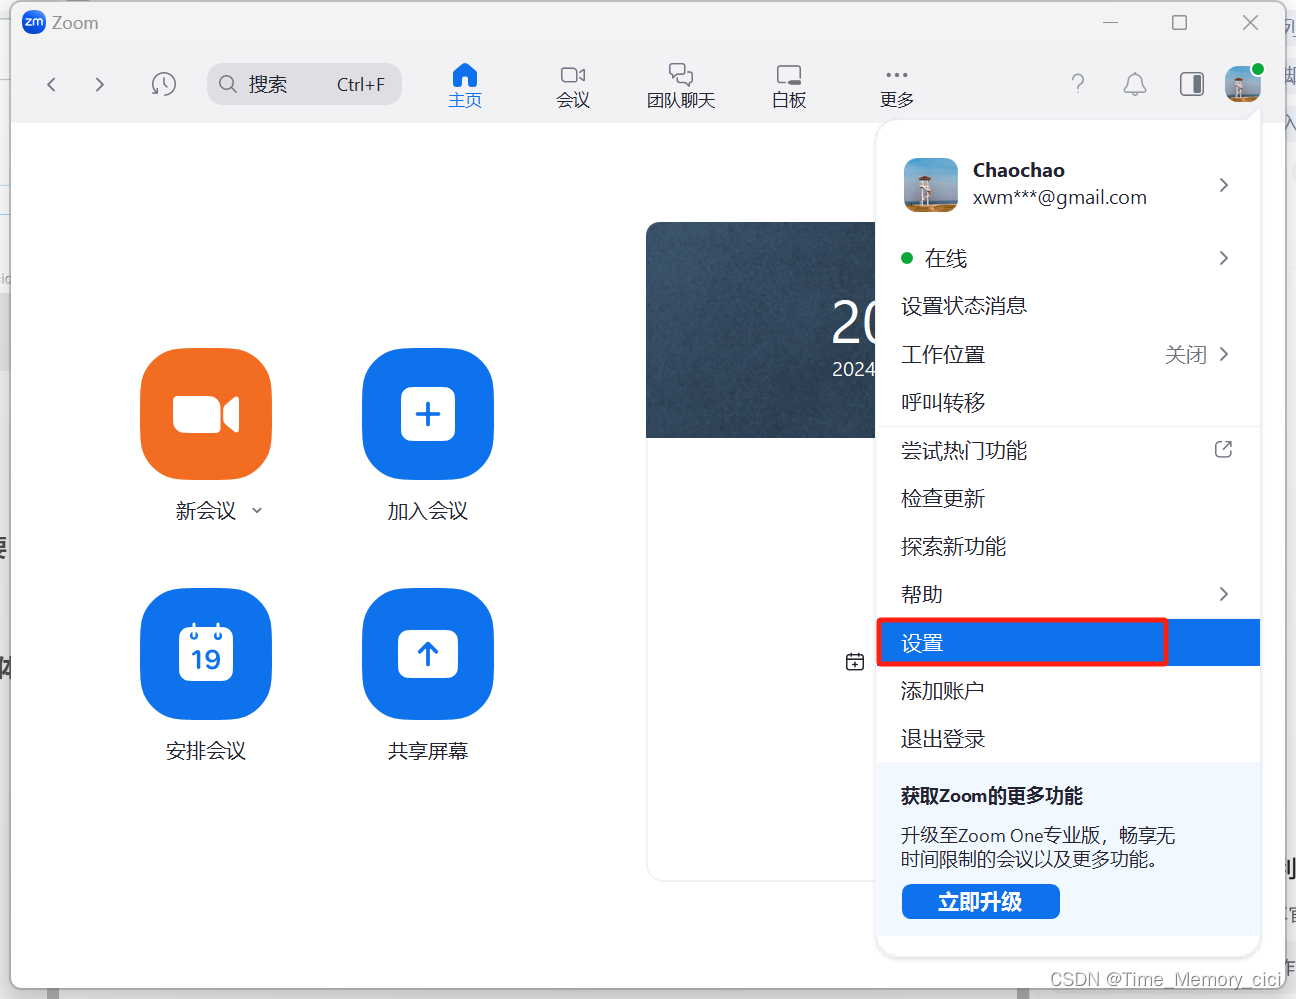
Task: Open 工作位置 menu item
Action: [x=1067, y=354]
